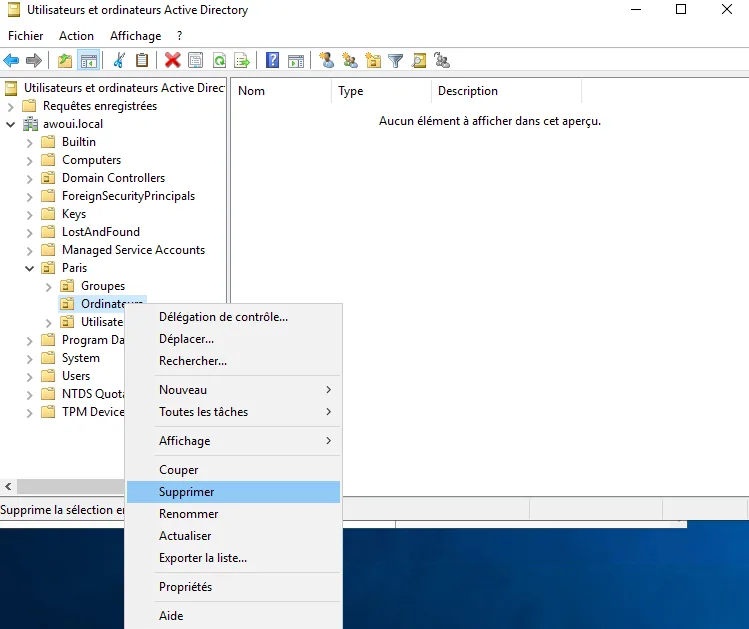Toggle the console tree show/hide icon

89,61
